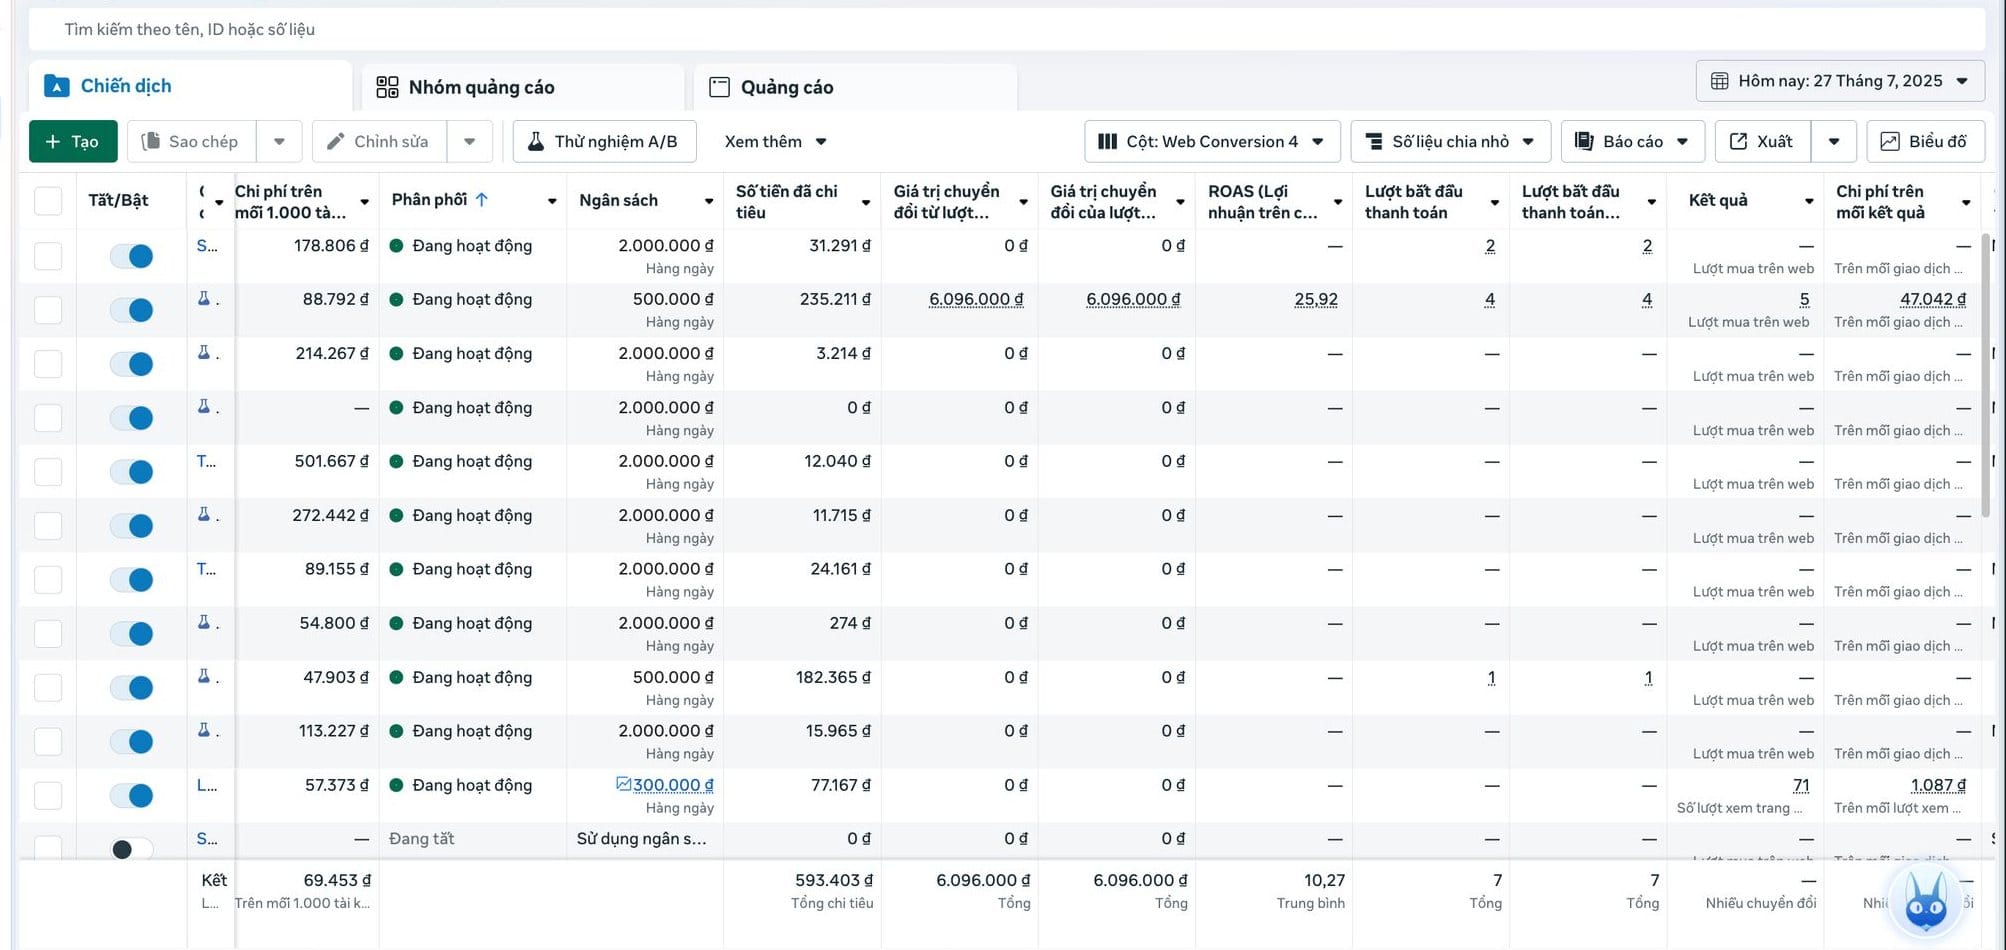Click the green Tạo create button
2006x950 pixels.
pyautogui.click(x=73, y=141)
